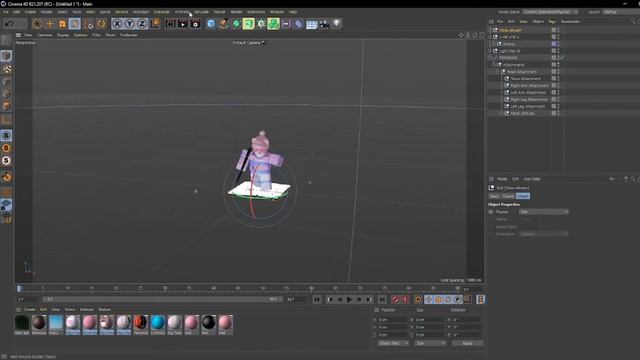Switch to Model mode in left palette
This screenshot has width=640, height=360.
pyautogui.click(x=6, y=56)
